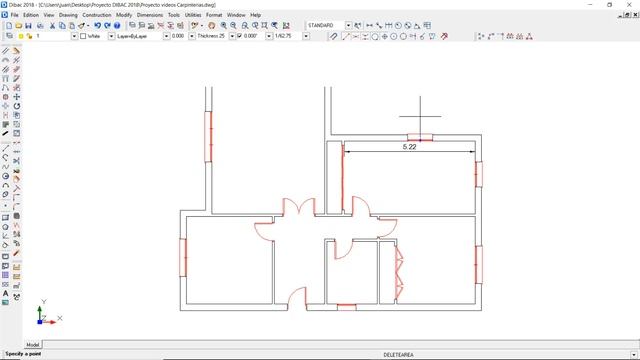Click the Pan hand icon in the toolbar
The width and height of the screenshot is (640, 360).
point(211,25)
